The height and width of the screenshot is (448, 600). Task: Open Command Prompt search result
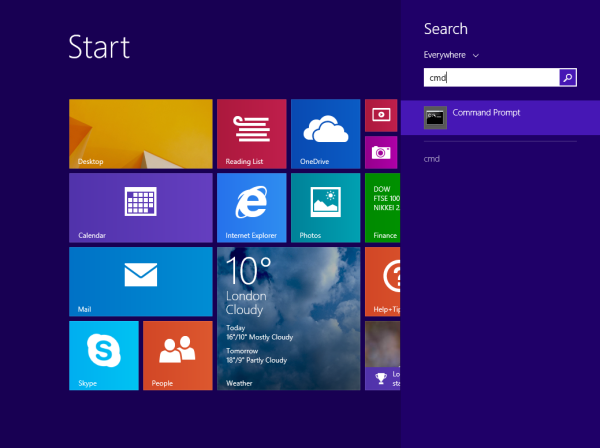tap(501, 117)
